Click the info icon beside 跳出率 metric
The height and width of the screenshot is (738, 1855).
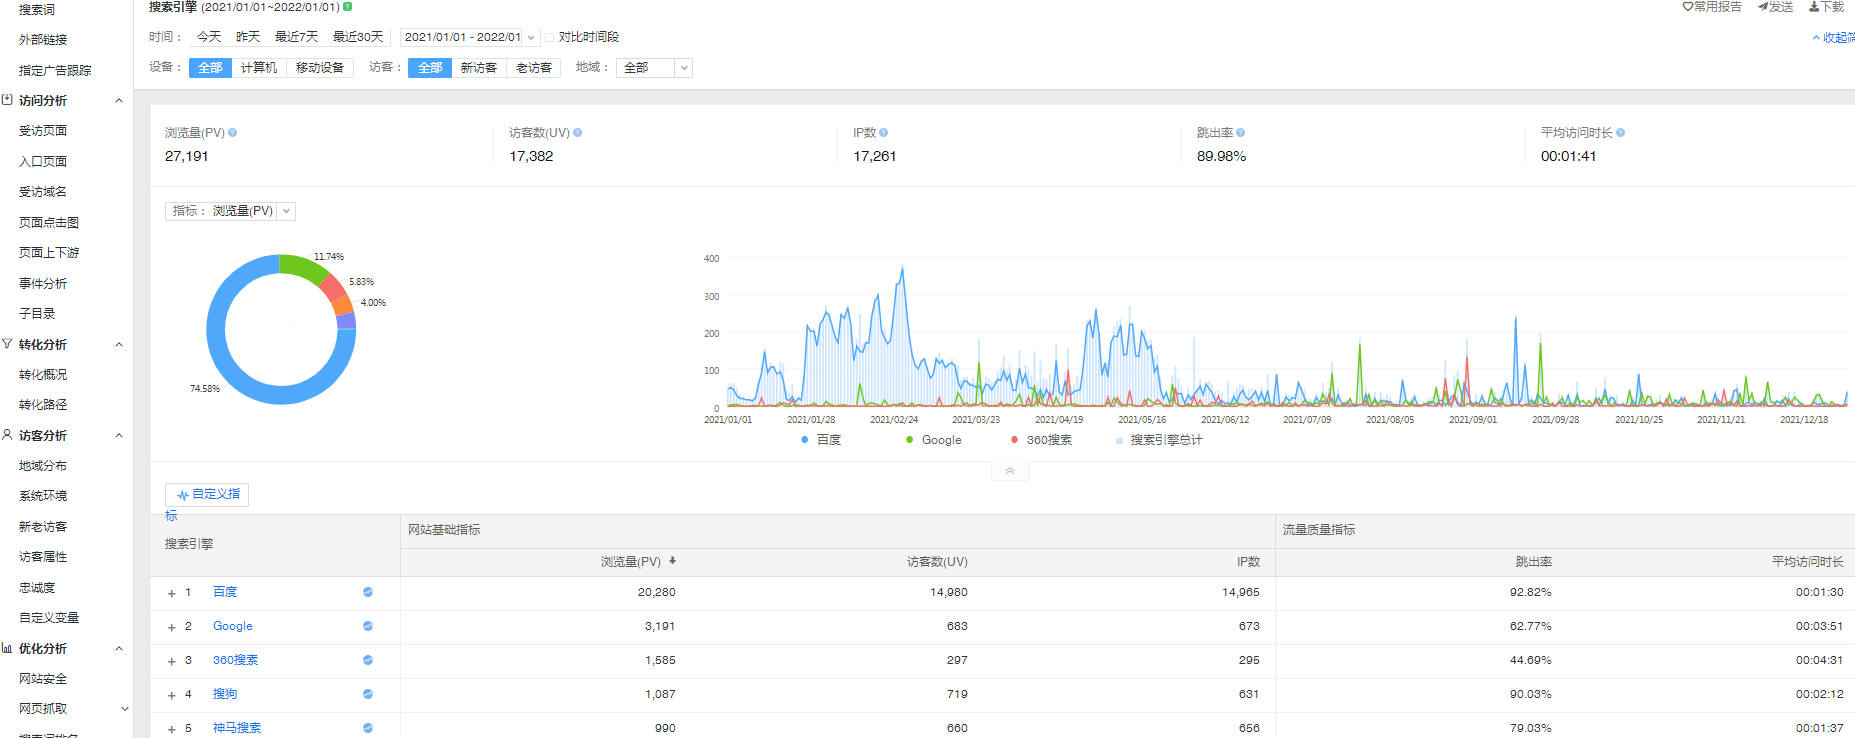tap(1241, 133)
